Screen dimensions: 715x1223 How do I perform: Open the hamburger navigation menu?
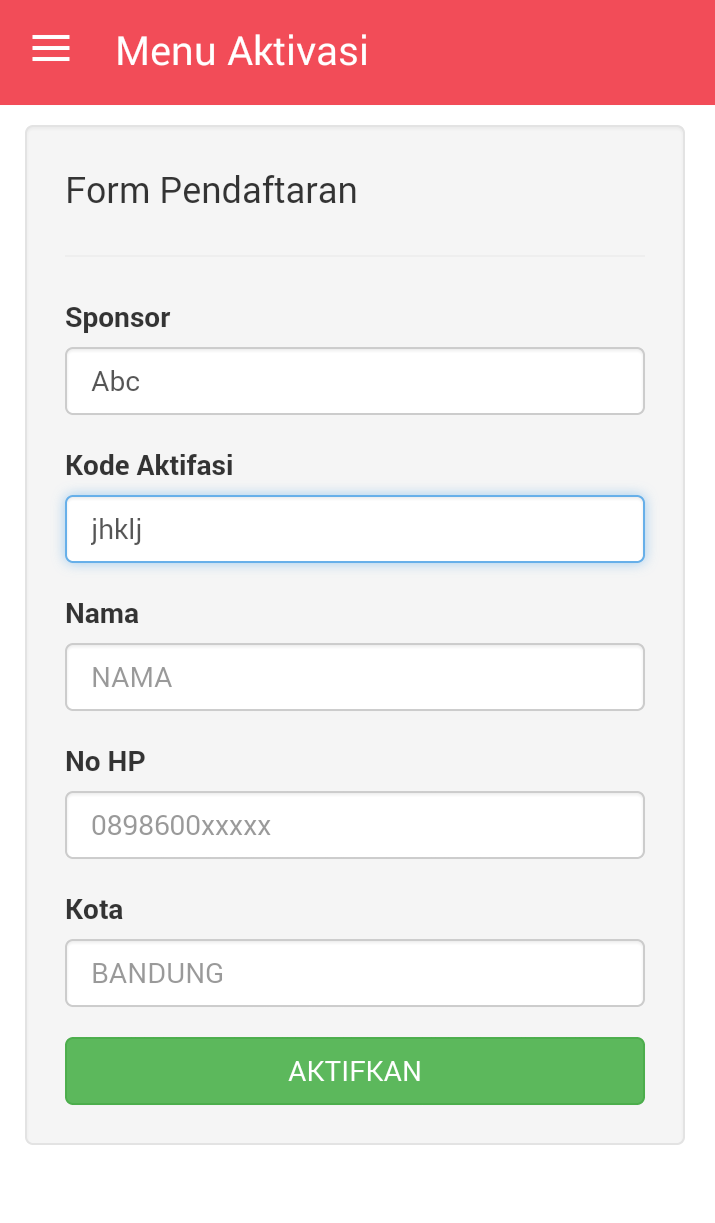(51, 49)
